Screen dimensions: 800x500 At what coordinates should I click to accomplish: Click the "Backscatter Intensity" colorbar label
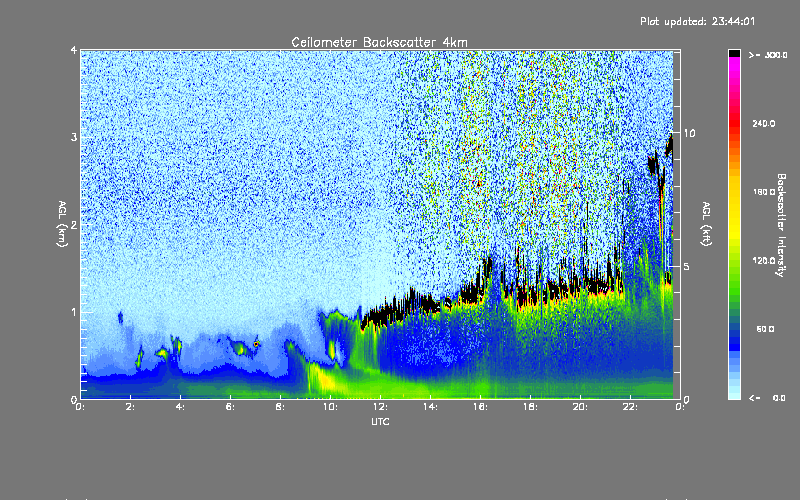(x=781, y=225)
